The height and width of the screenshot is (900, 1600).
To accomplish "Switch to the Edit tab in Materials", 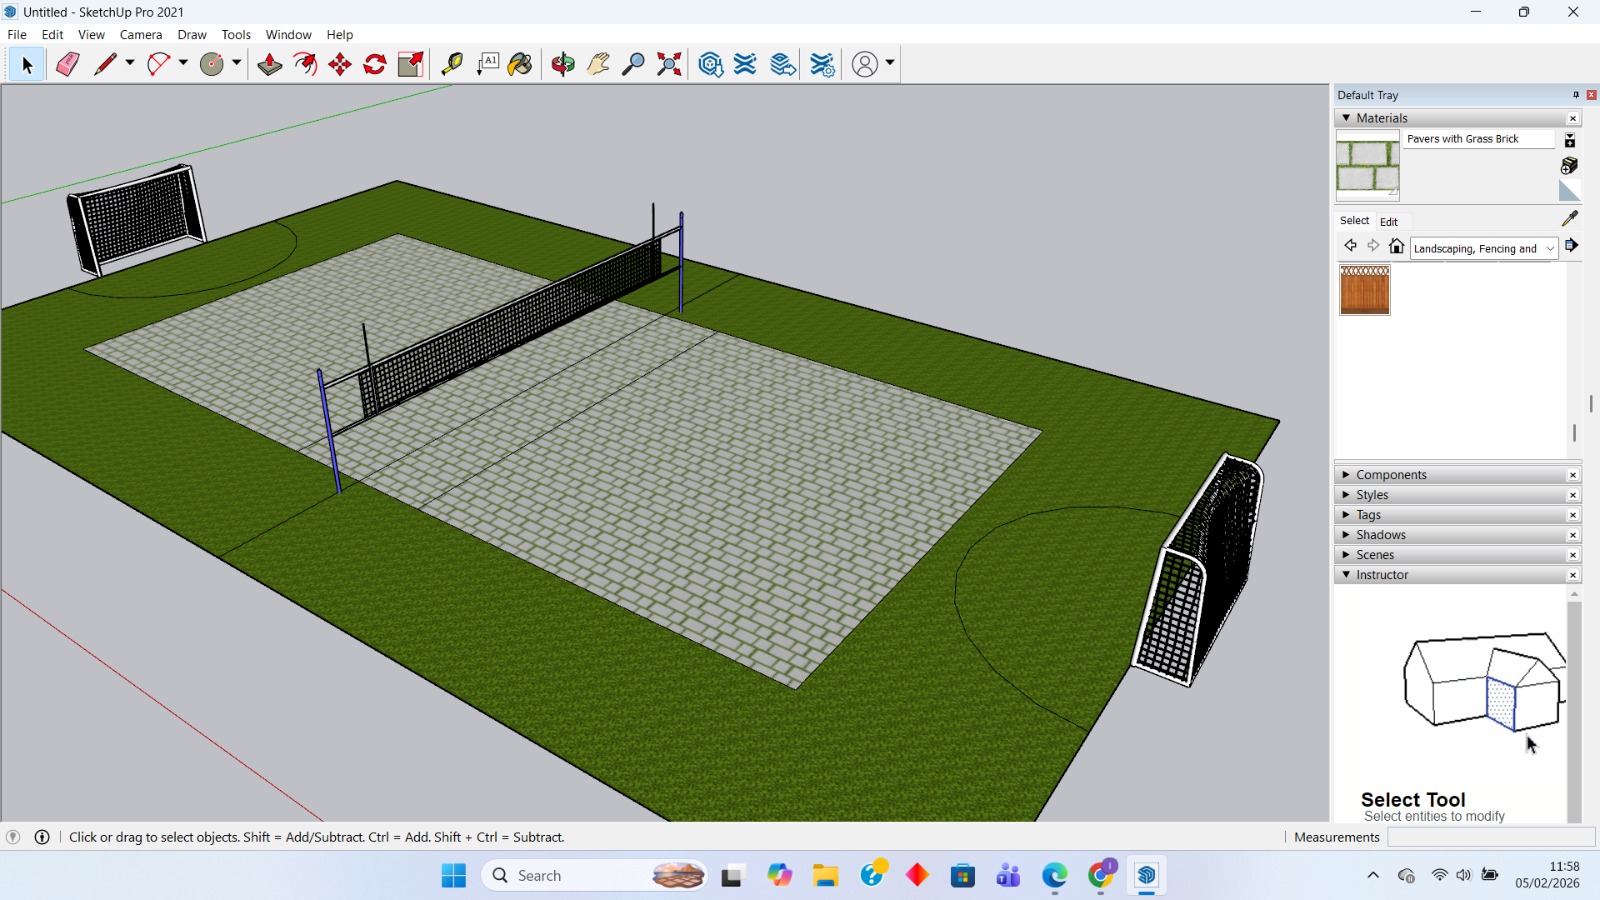I will coord(1389,222).
